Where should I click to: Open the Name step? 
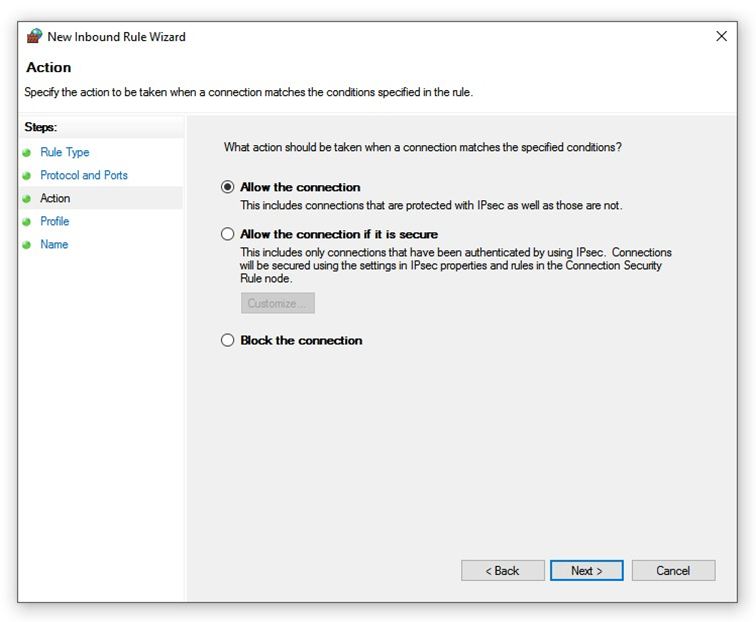coord(54,244)
